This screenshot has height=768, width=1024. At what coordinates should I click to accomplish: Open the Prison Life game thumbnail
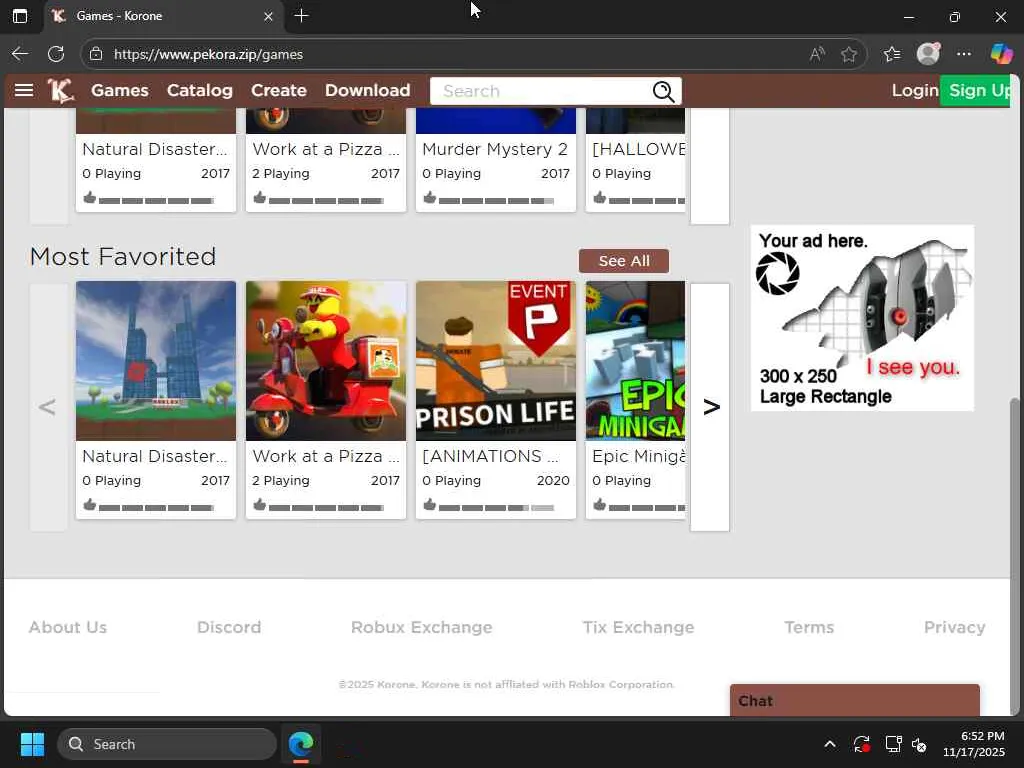(496, 360)
